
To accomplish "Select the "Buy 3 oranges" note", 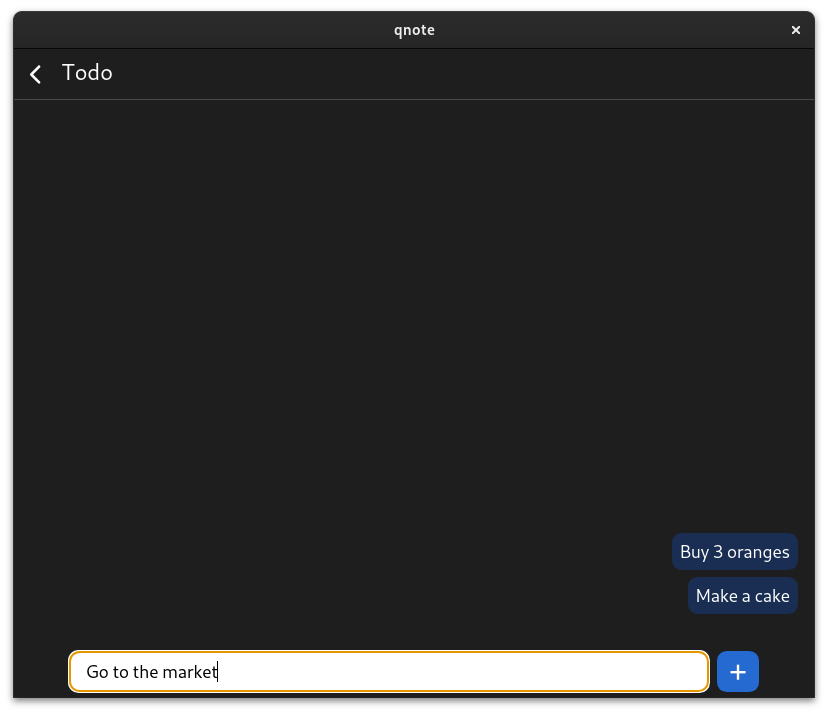I will (735, 552).
